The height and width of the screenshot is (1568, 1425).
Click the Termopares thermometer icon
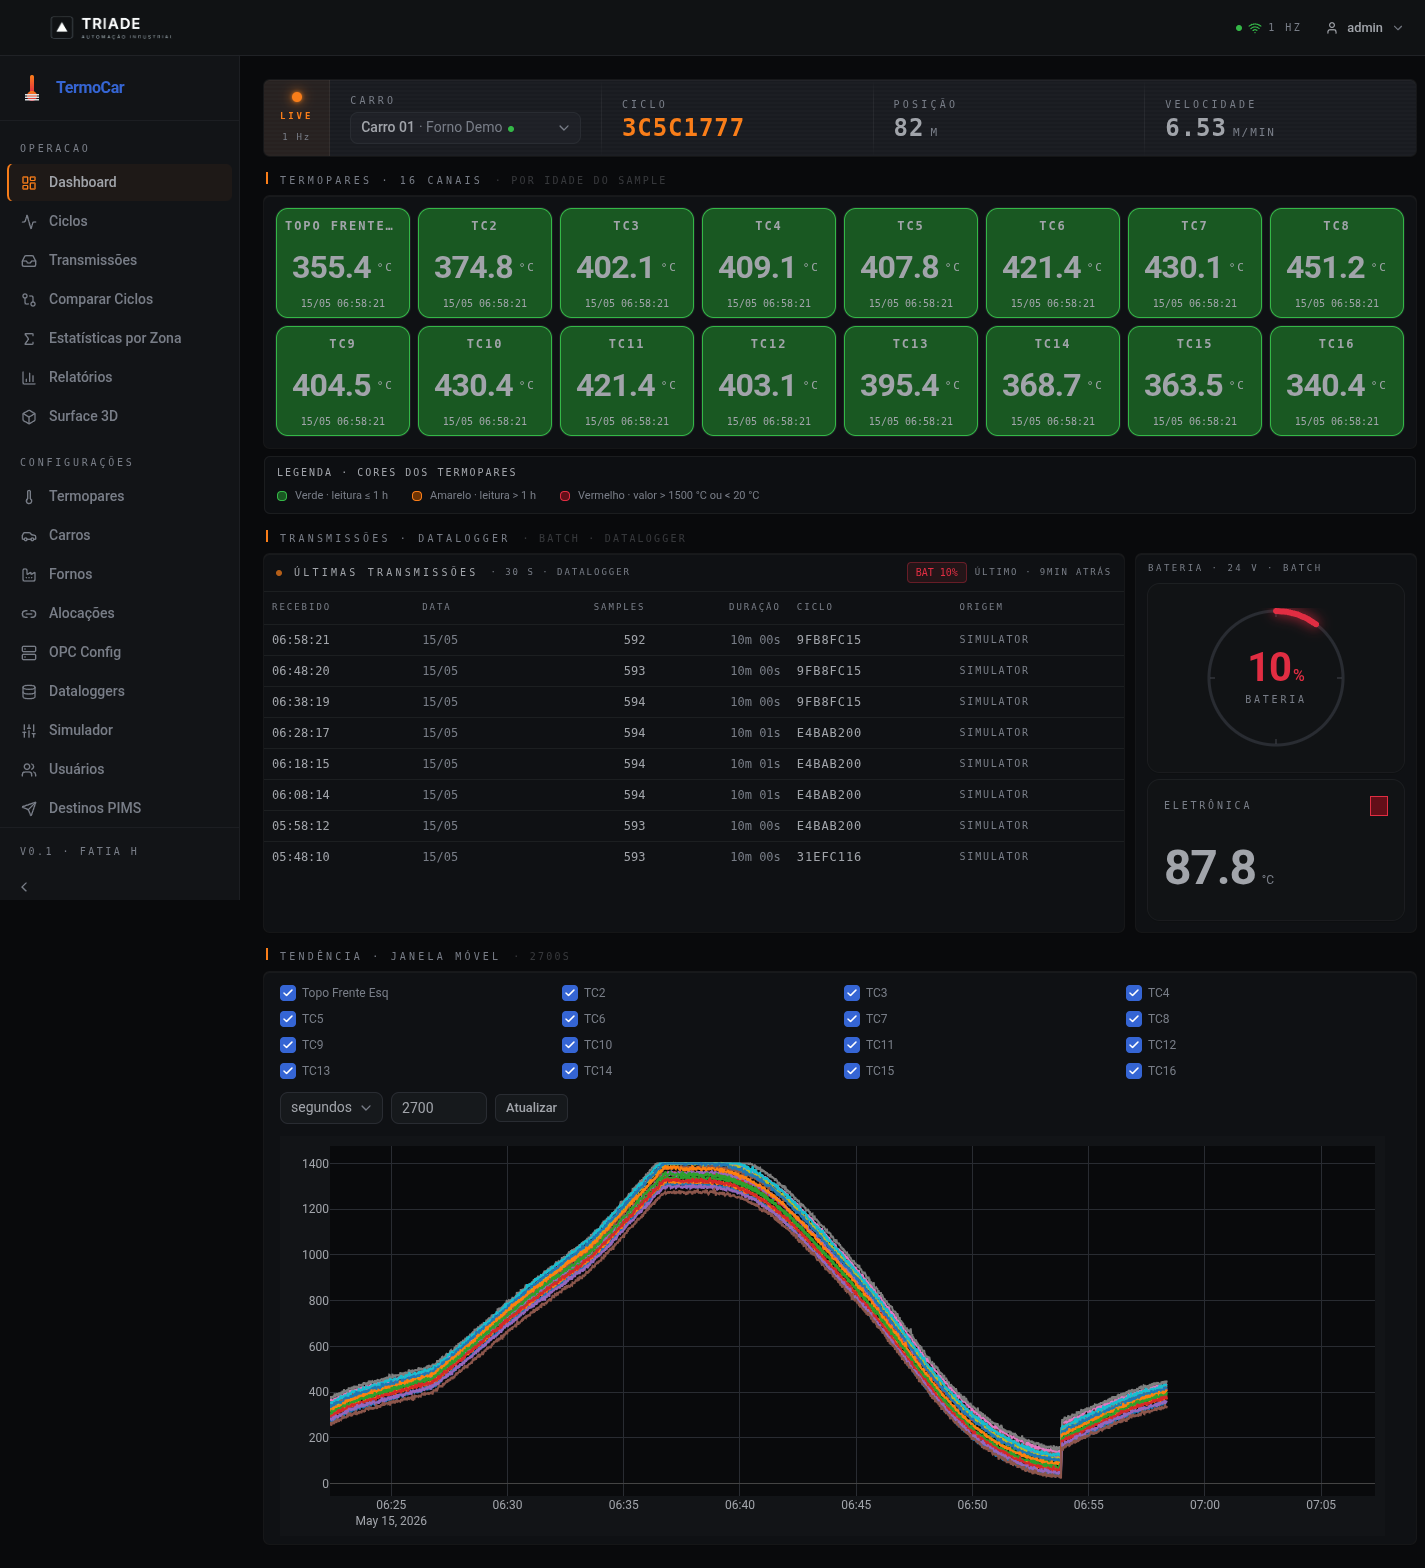[29, 496]
